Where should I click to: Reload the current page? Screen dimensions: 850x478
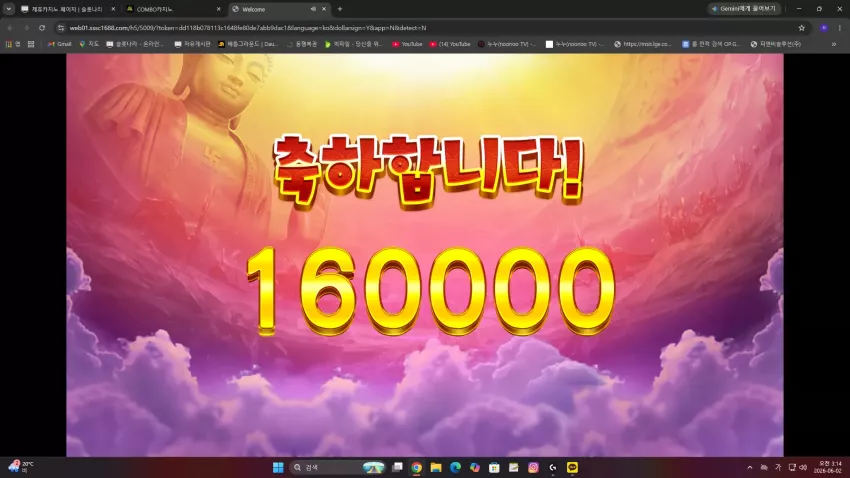point(42,28)
